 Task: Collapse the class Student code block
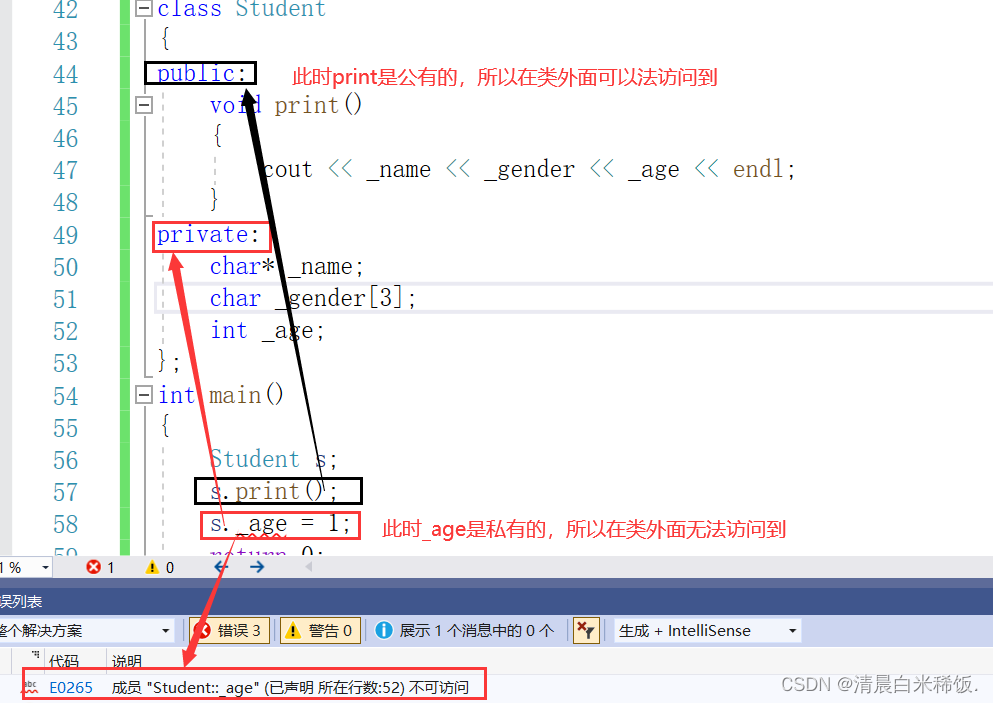(144, 8)
